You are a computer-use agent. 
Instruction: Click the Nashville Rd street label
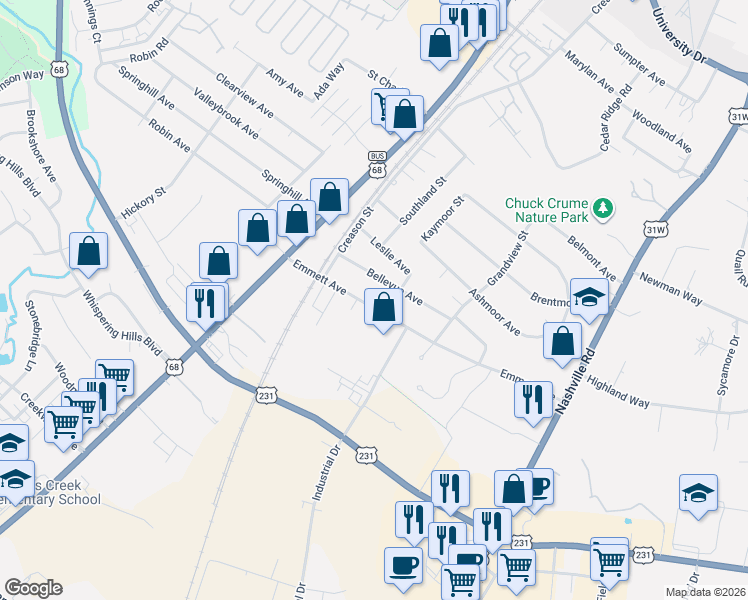(x=575, y=382)
